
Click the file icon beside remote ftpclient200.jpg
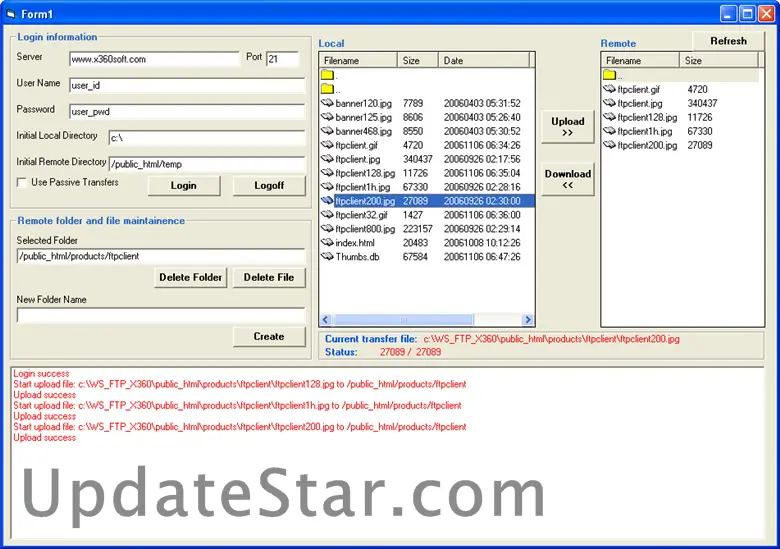(x=609, y=145)
